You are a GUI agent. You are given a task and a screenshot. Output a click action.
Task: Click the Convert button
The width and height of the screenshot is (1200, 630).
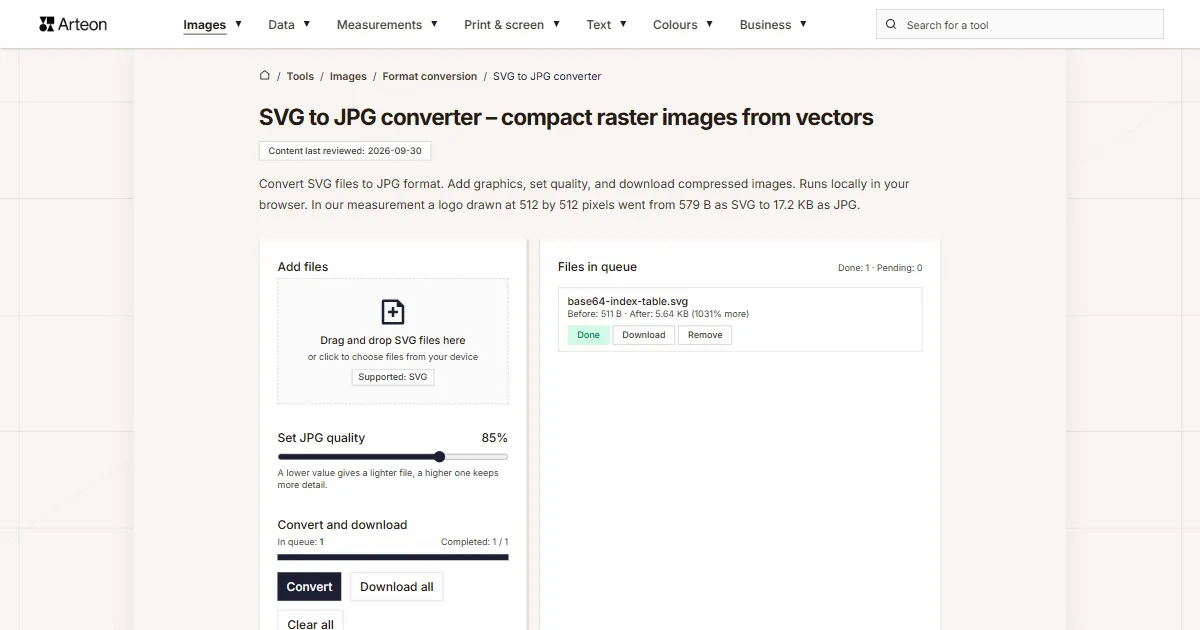[x=309, y=587]
